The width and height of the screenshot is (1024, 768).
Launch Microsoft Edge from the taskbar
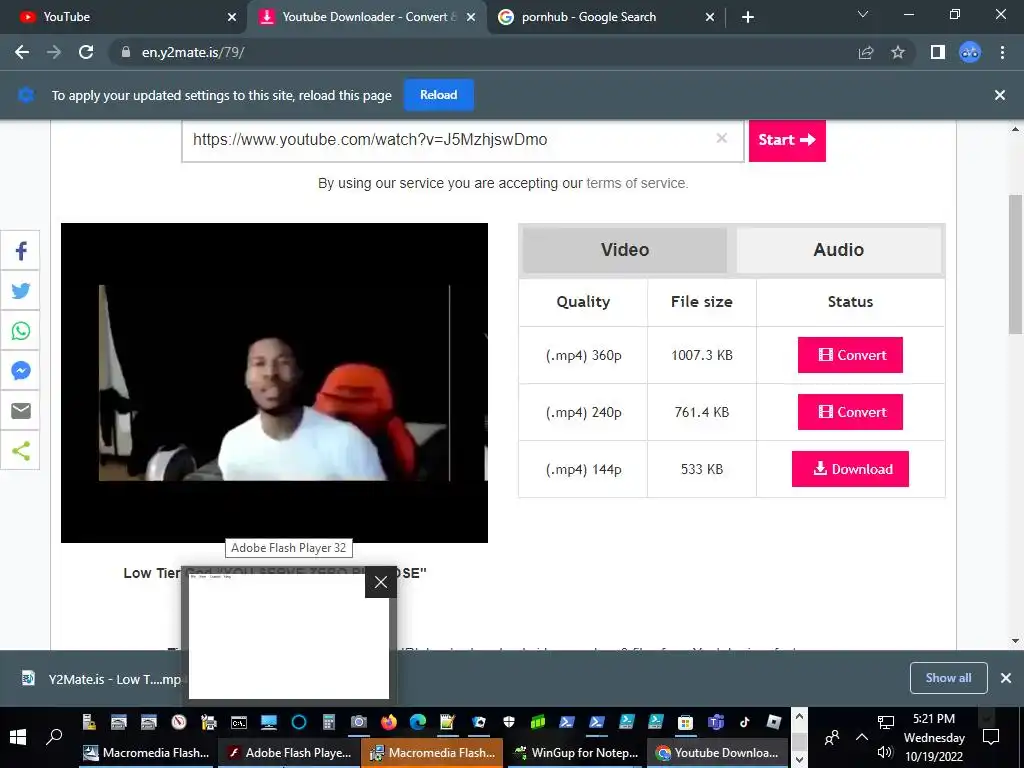(418, 722)
